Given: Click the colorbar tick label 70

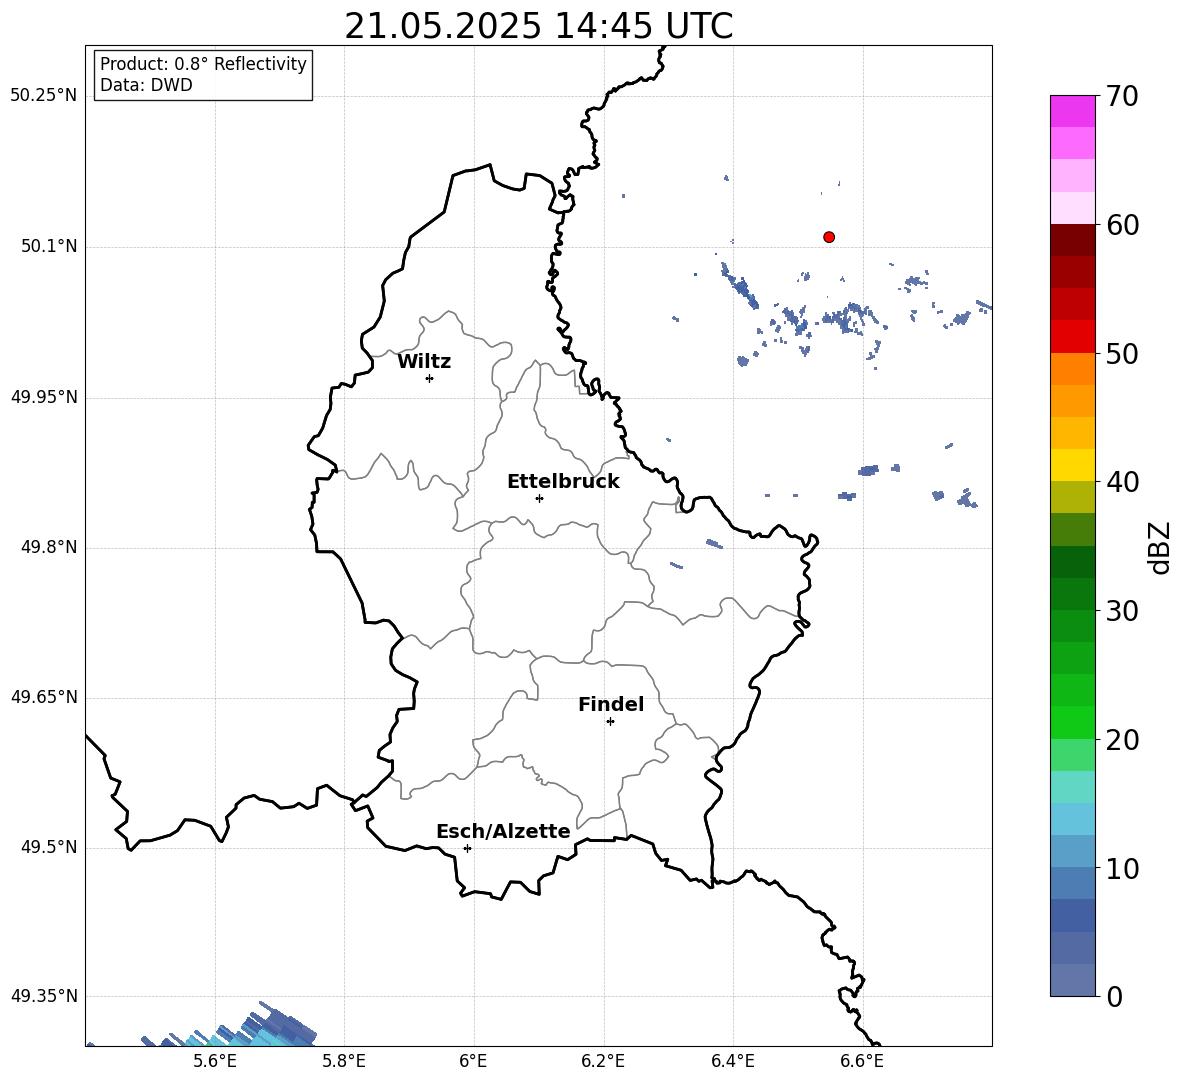Looking at the screenshot, I should click(x=1122, y=96).
